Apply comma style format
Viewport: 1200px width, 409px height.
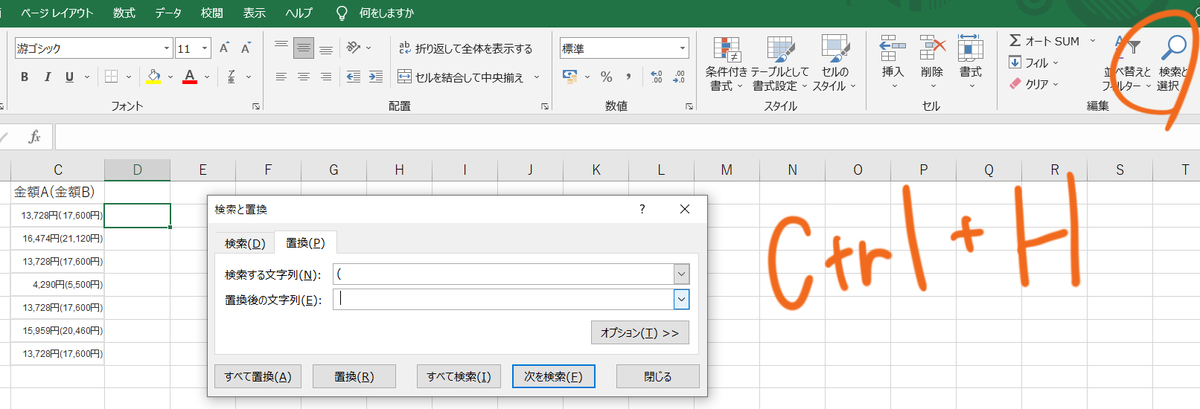point(628,77)
